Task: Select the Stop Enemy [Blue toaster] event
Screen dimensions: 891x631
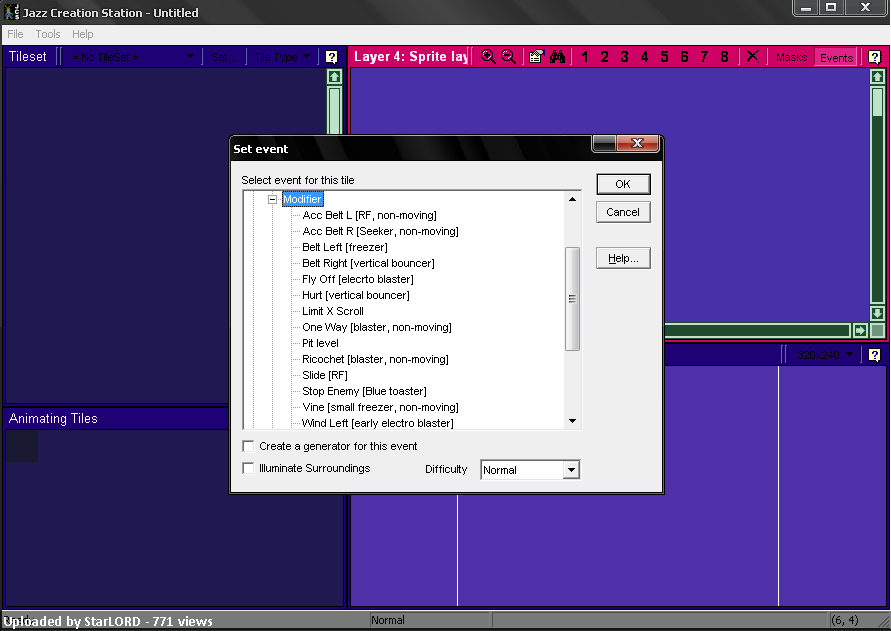Action: coord(364,391)
